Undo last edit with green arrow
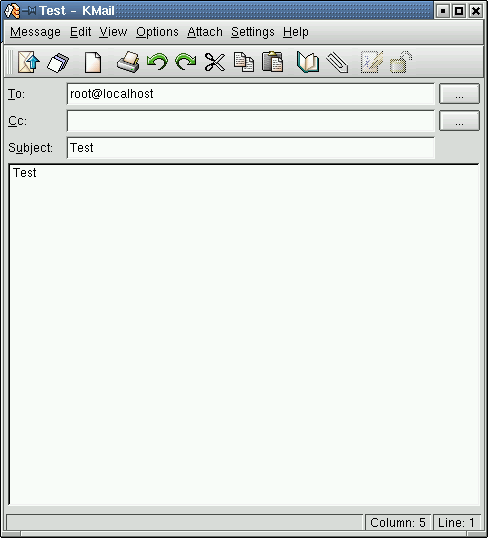 click(x=157, y=62)
